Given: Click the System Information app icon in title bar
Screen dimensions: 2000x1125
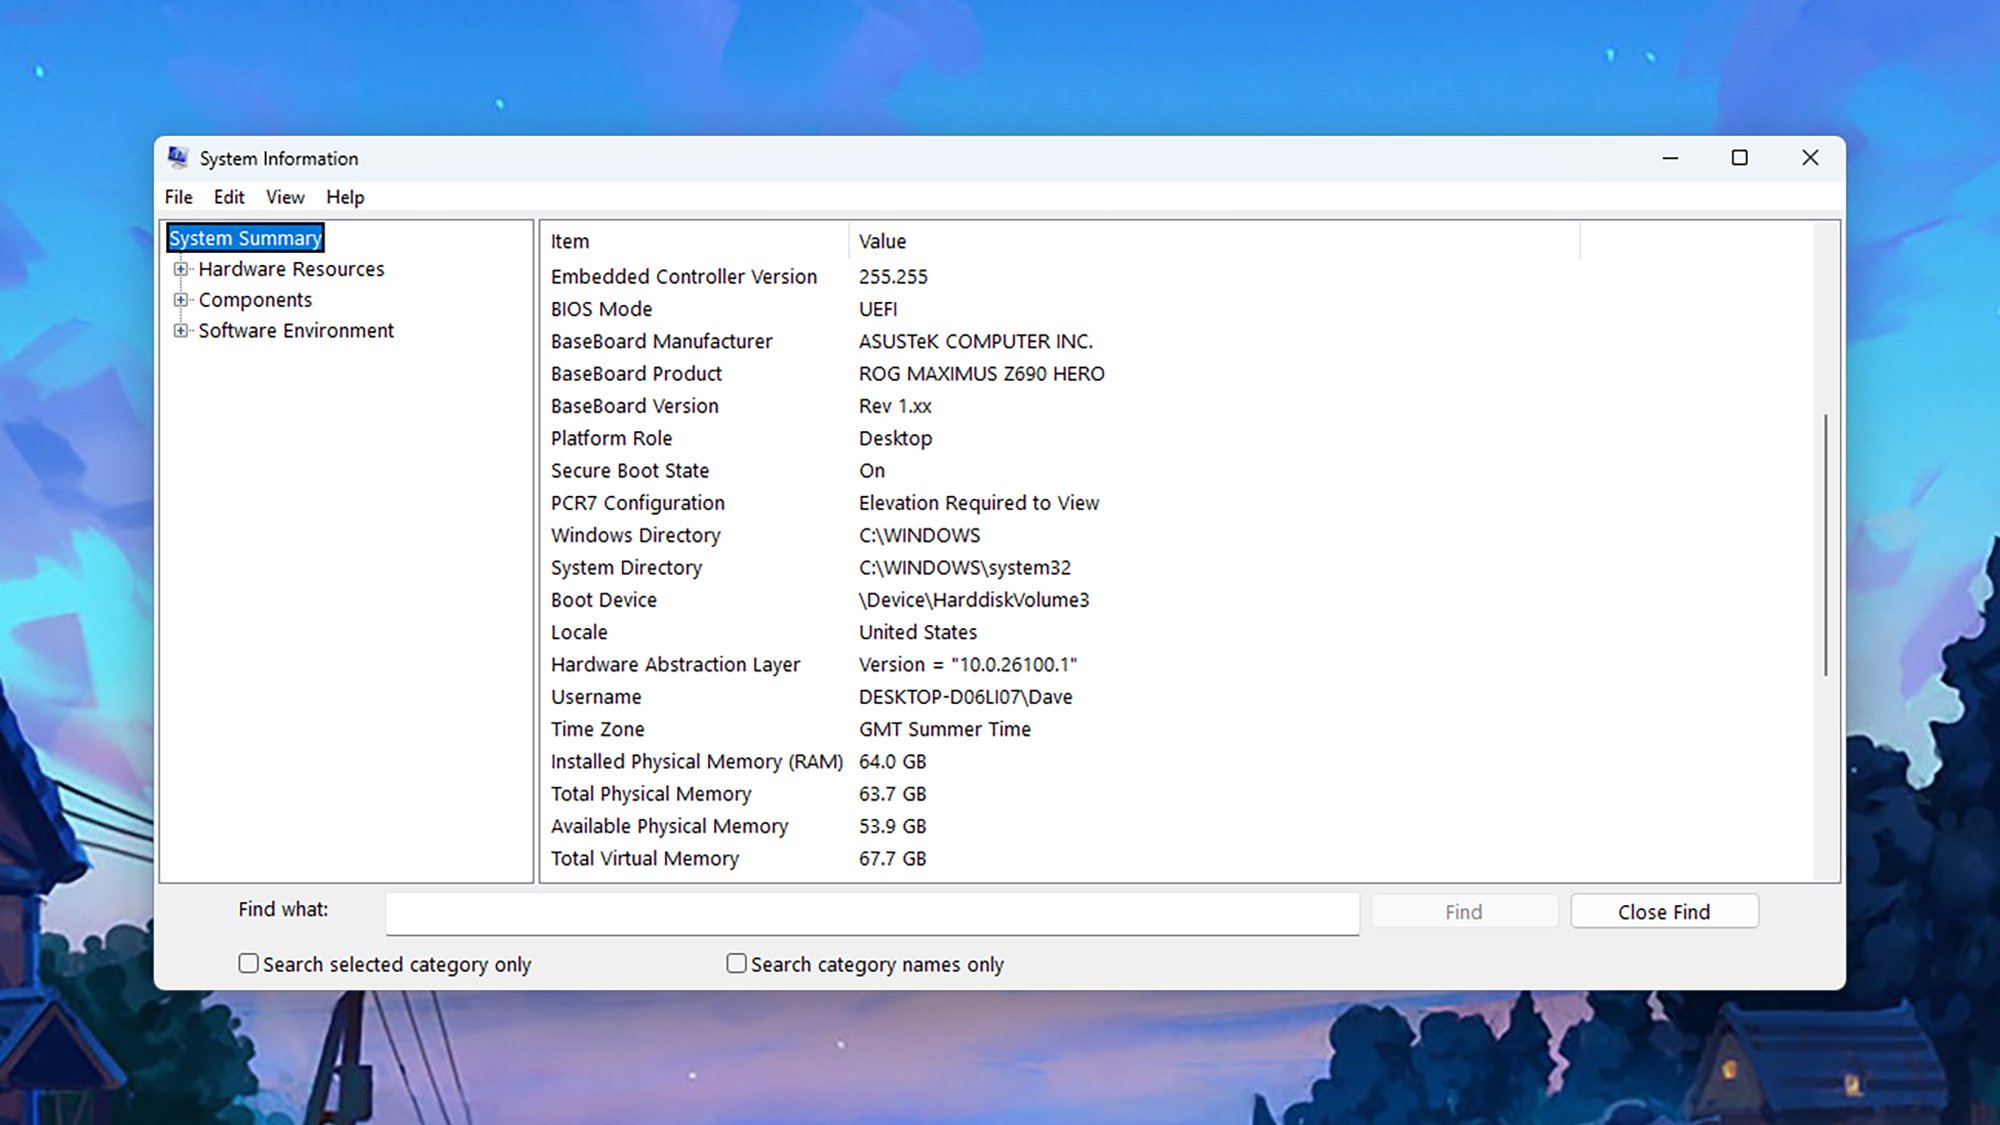Looking at the screenshot, I should pyautogui.click(x=178, y=158).
